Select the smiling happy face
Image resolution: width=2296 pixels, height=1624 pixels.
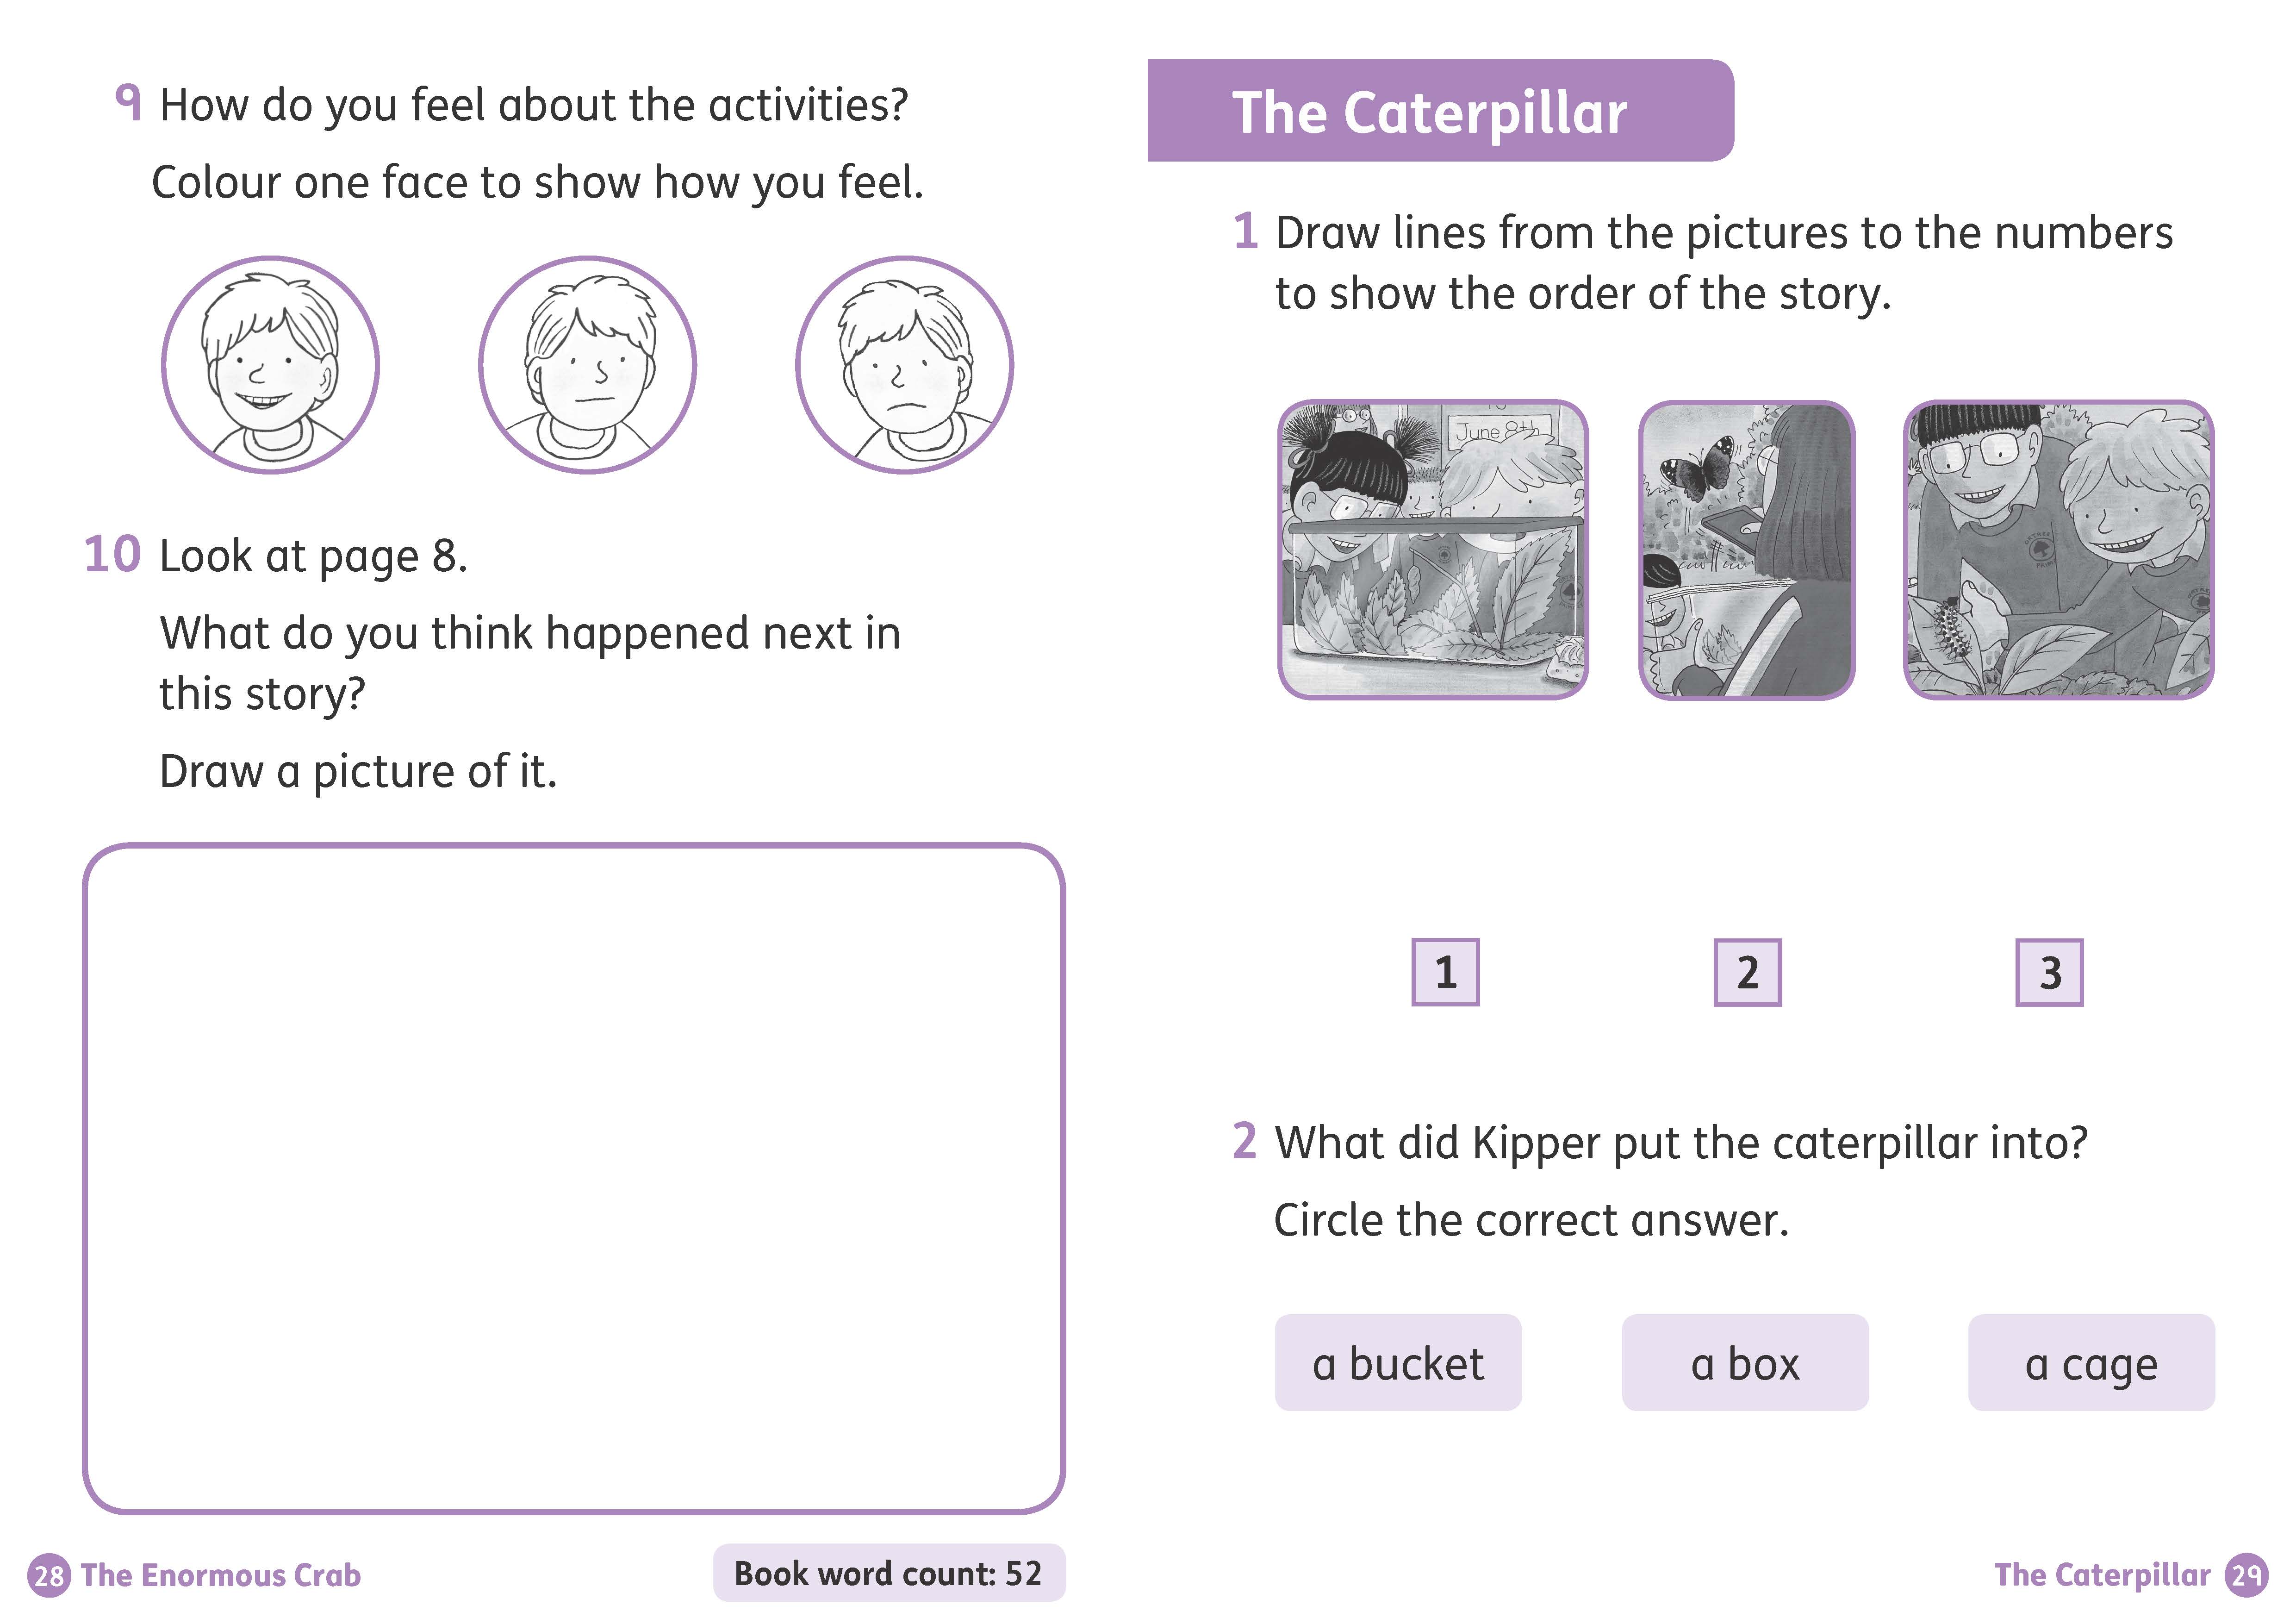(270, 365)
